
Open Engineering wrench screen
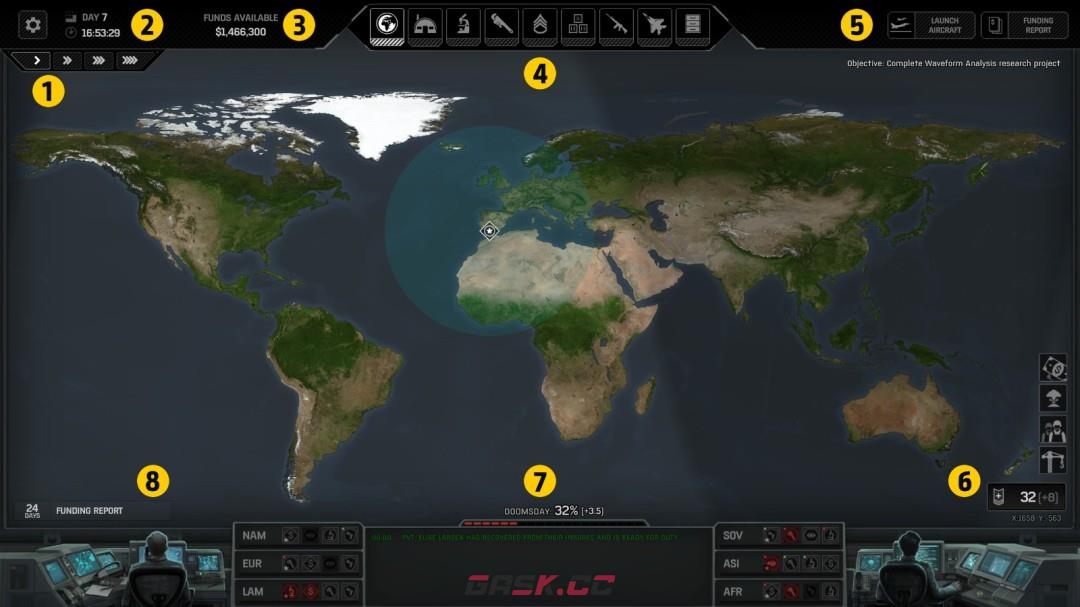pos(501,26)
